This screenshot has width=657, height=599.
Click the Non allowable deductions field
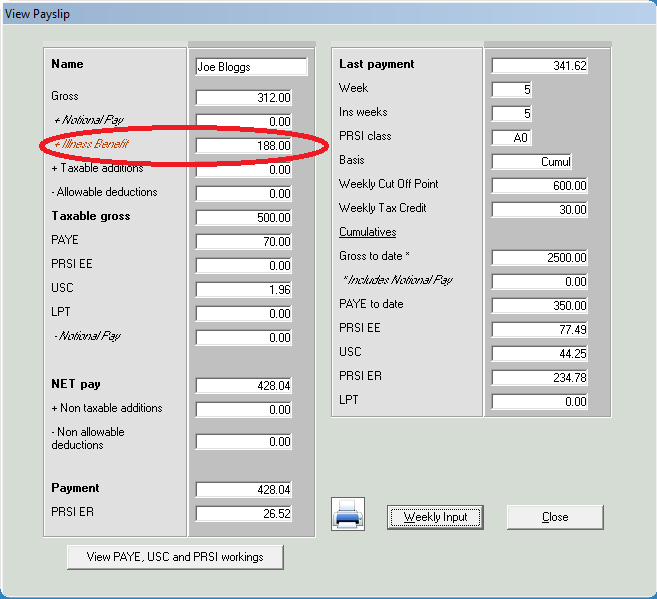(243, 442)
